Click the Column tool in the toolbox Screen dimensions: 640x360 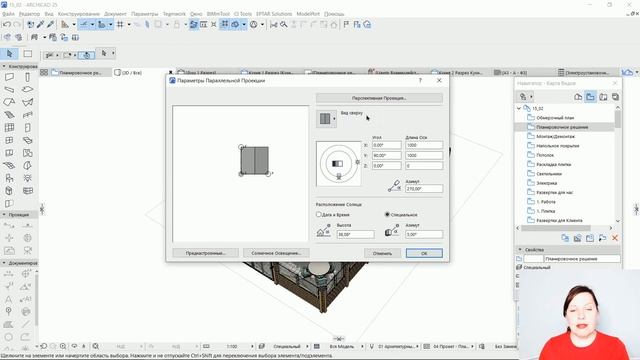(27, 77)
